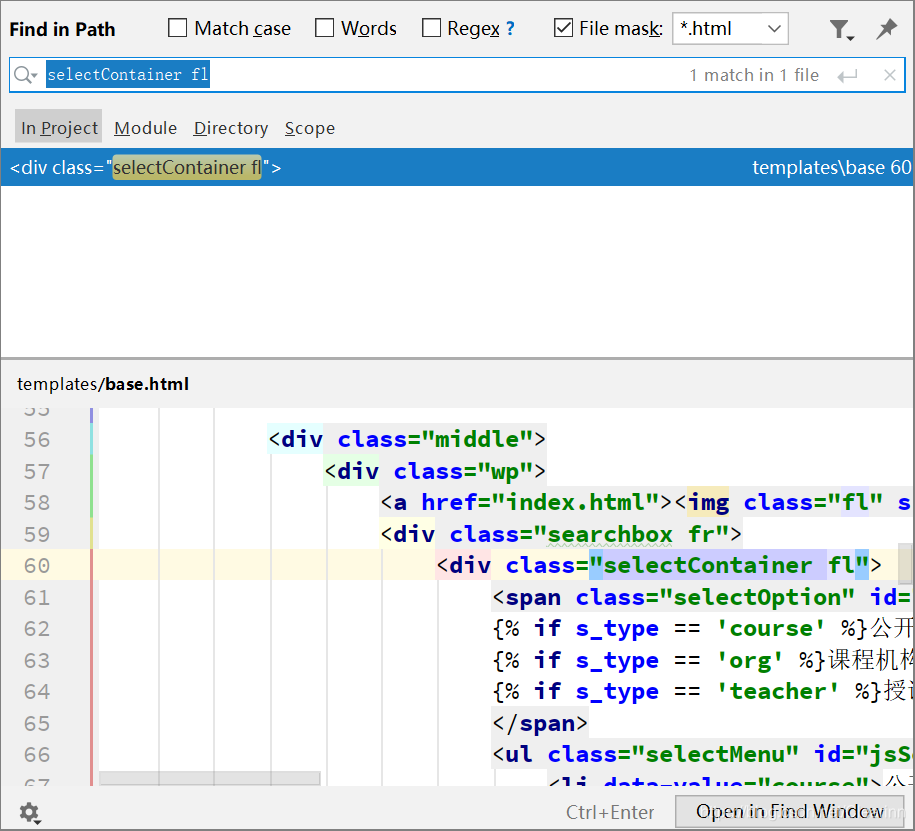This screenshot has height=831, width=915.
Task: Click the filter search results icon
Action: click(x=841, y=29)
